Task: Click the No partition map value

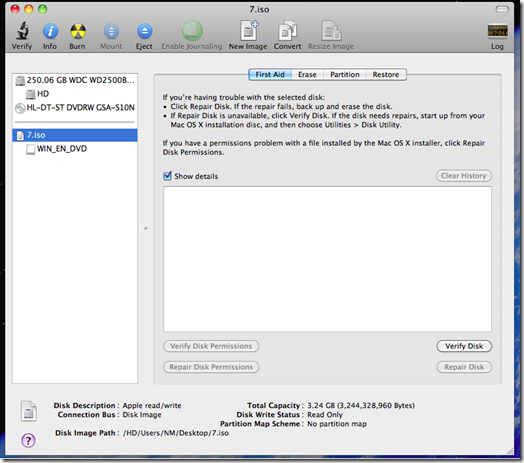Action: pyautogui.click(x=337, y=424)
